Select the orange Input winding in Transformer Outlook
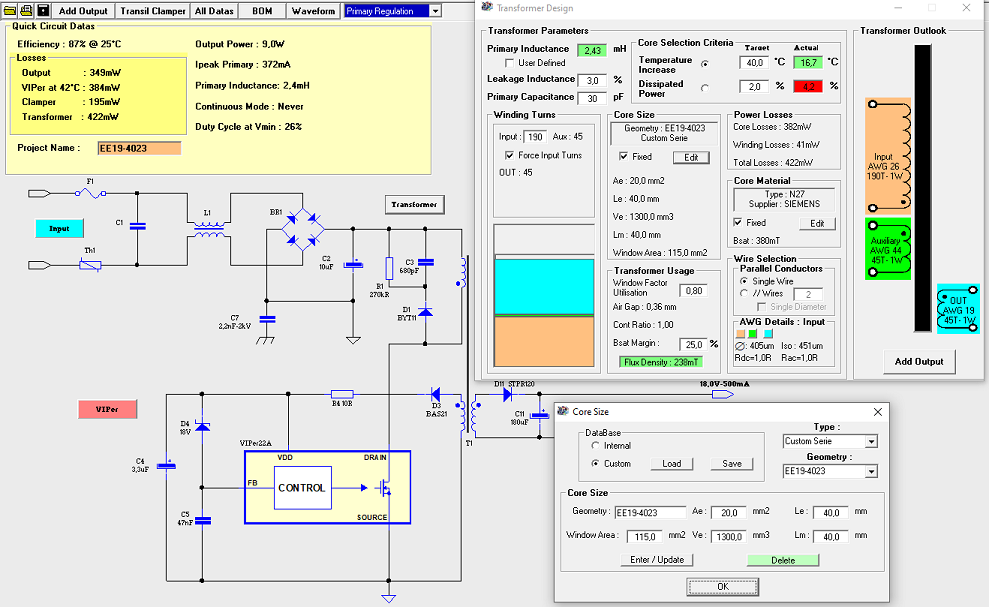 [x=887, y=155]
